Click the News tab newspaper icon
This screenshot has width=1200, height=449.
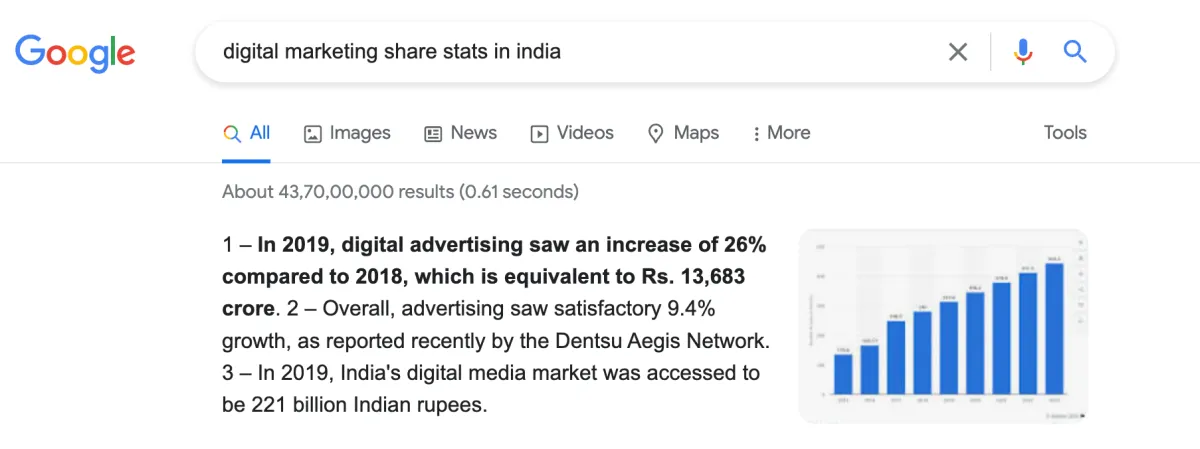click(433, 133)
